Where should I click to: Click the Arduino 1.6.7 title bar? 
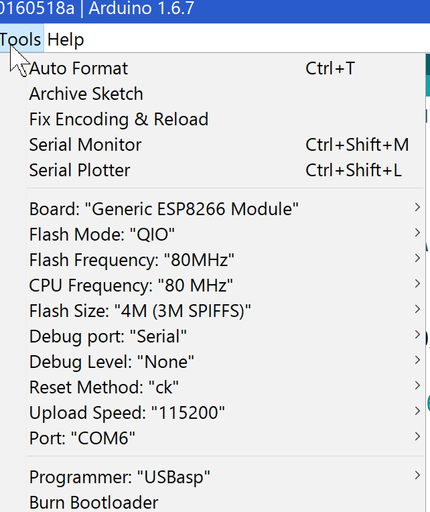click(x=215, y=10)
